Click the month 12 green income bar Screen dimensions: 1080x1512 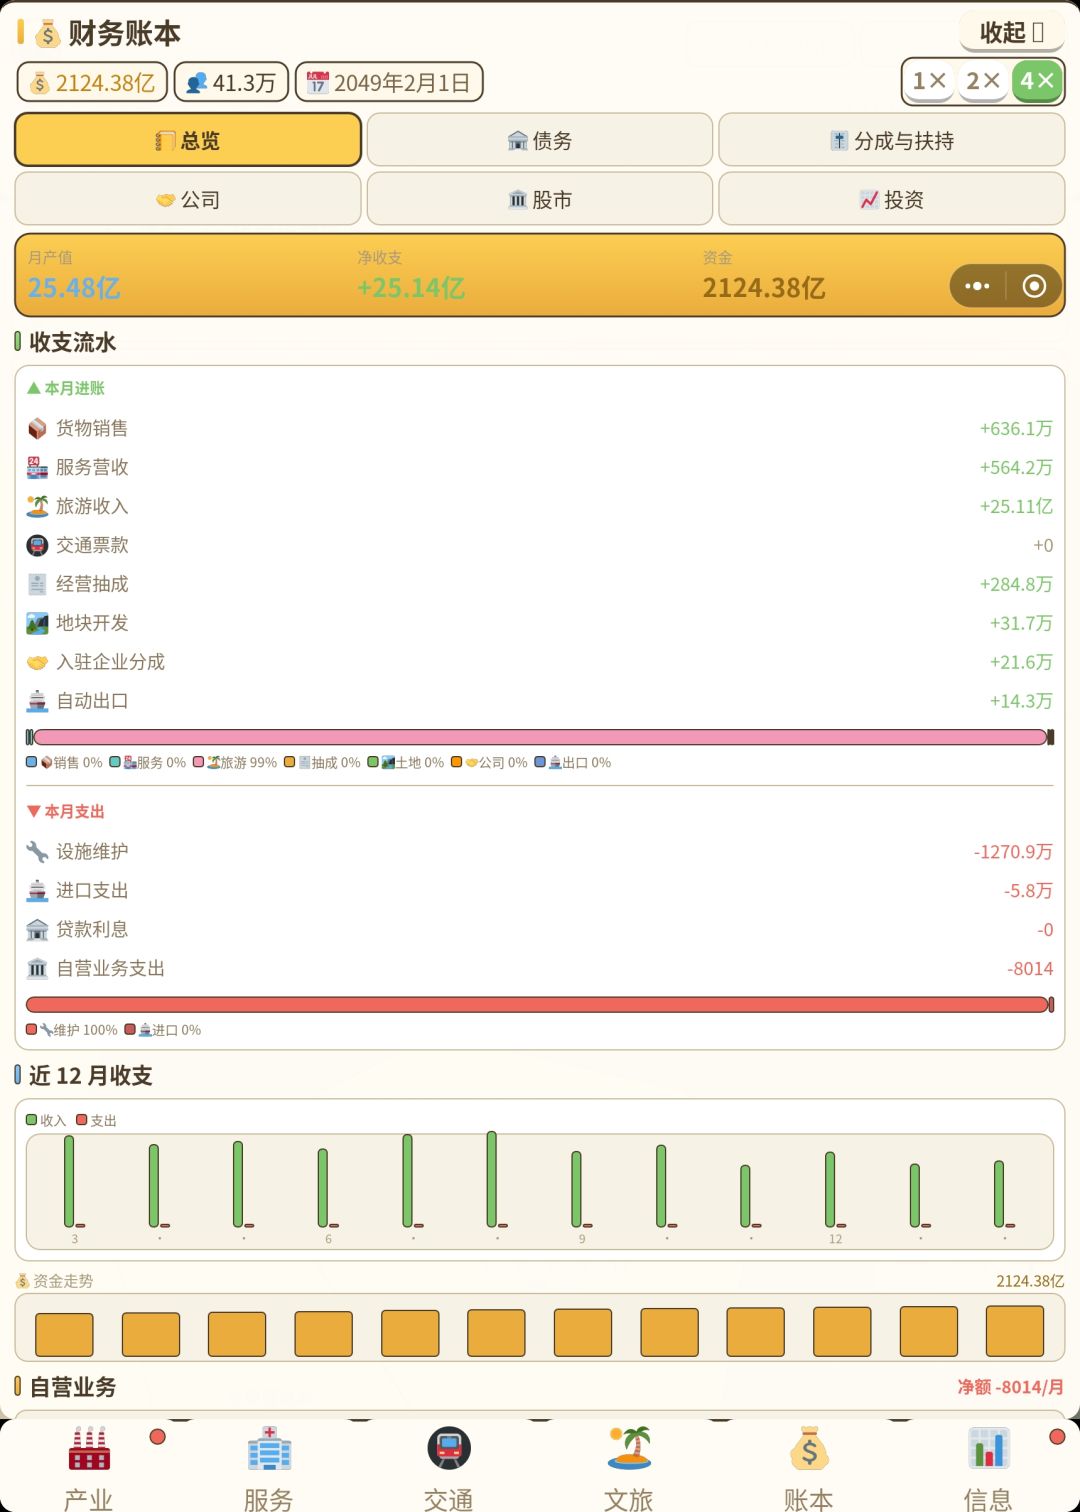(830, 1190)
